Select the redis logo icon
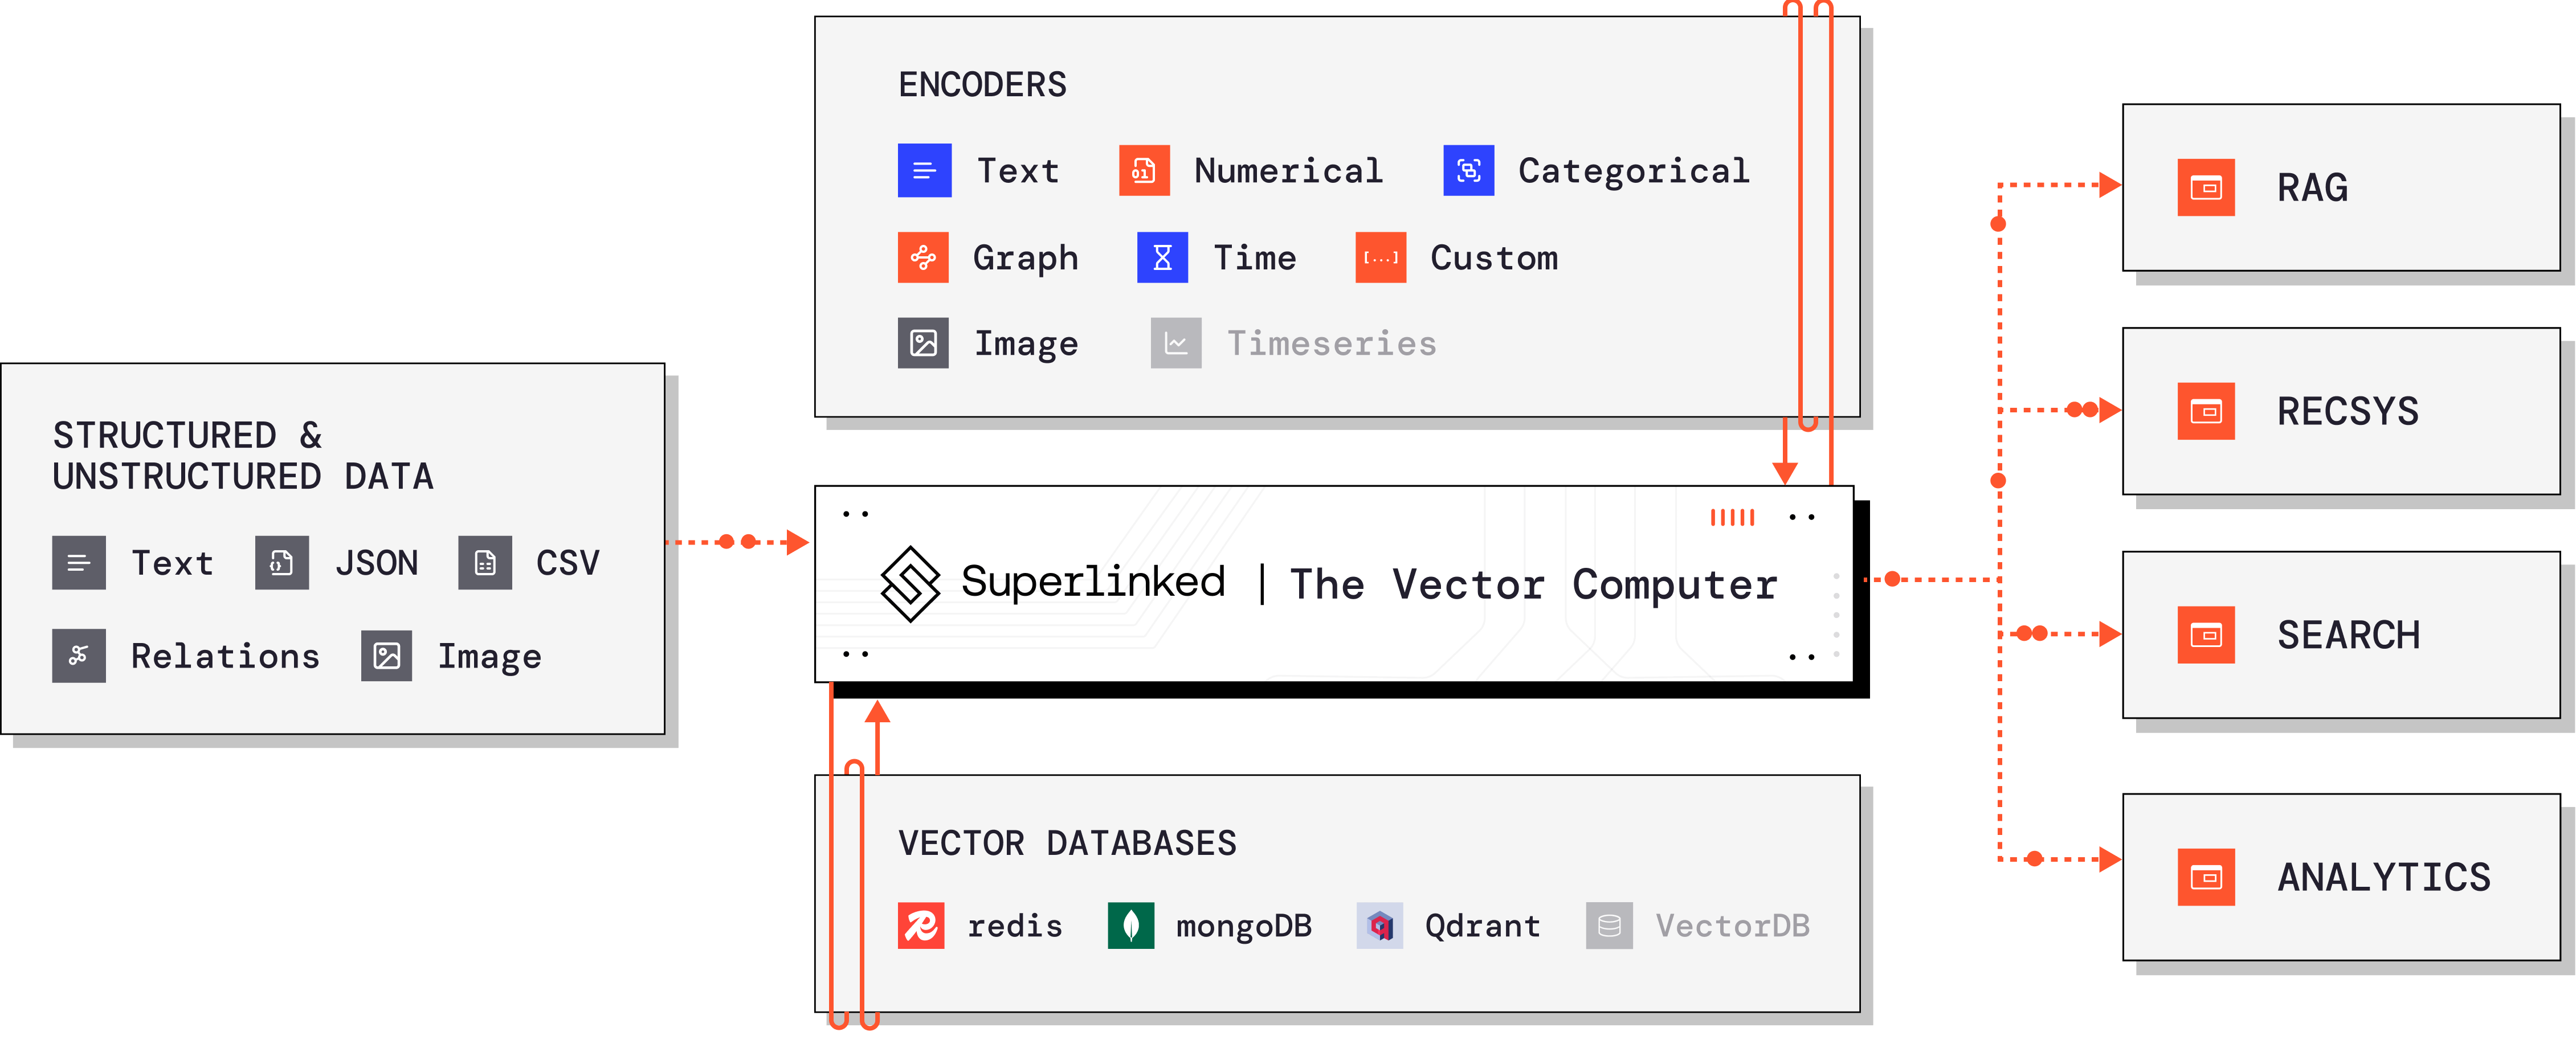This screenshot has width=2576, height=1044. point(921,926)
